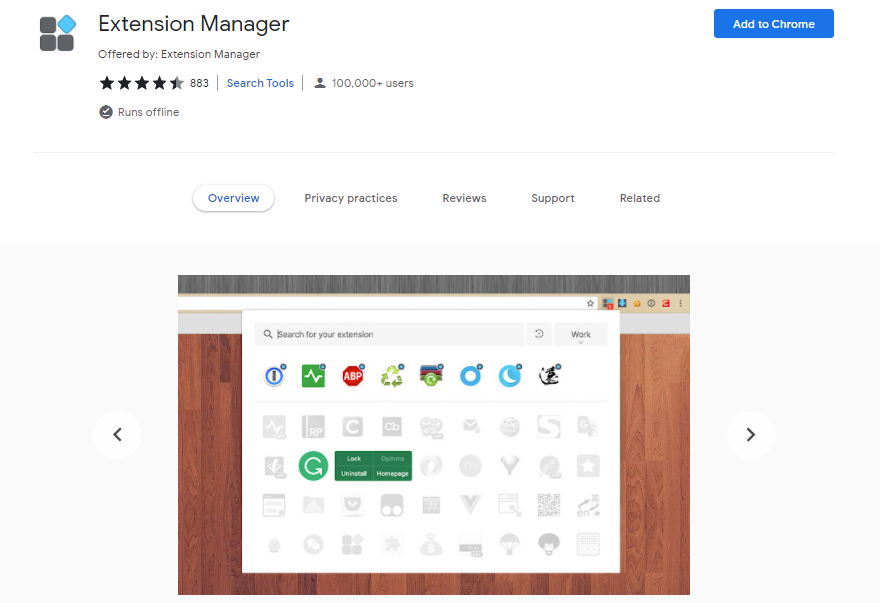Click the 1Password extension icon in preview
This screenshot has height=603, width=880.
(x=275, y=376)
